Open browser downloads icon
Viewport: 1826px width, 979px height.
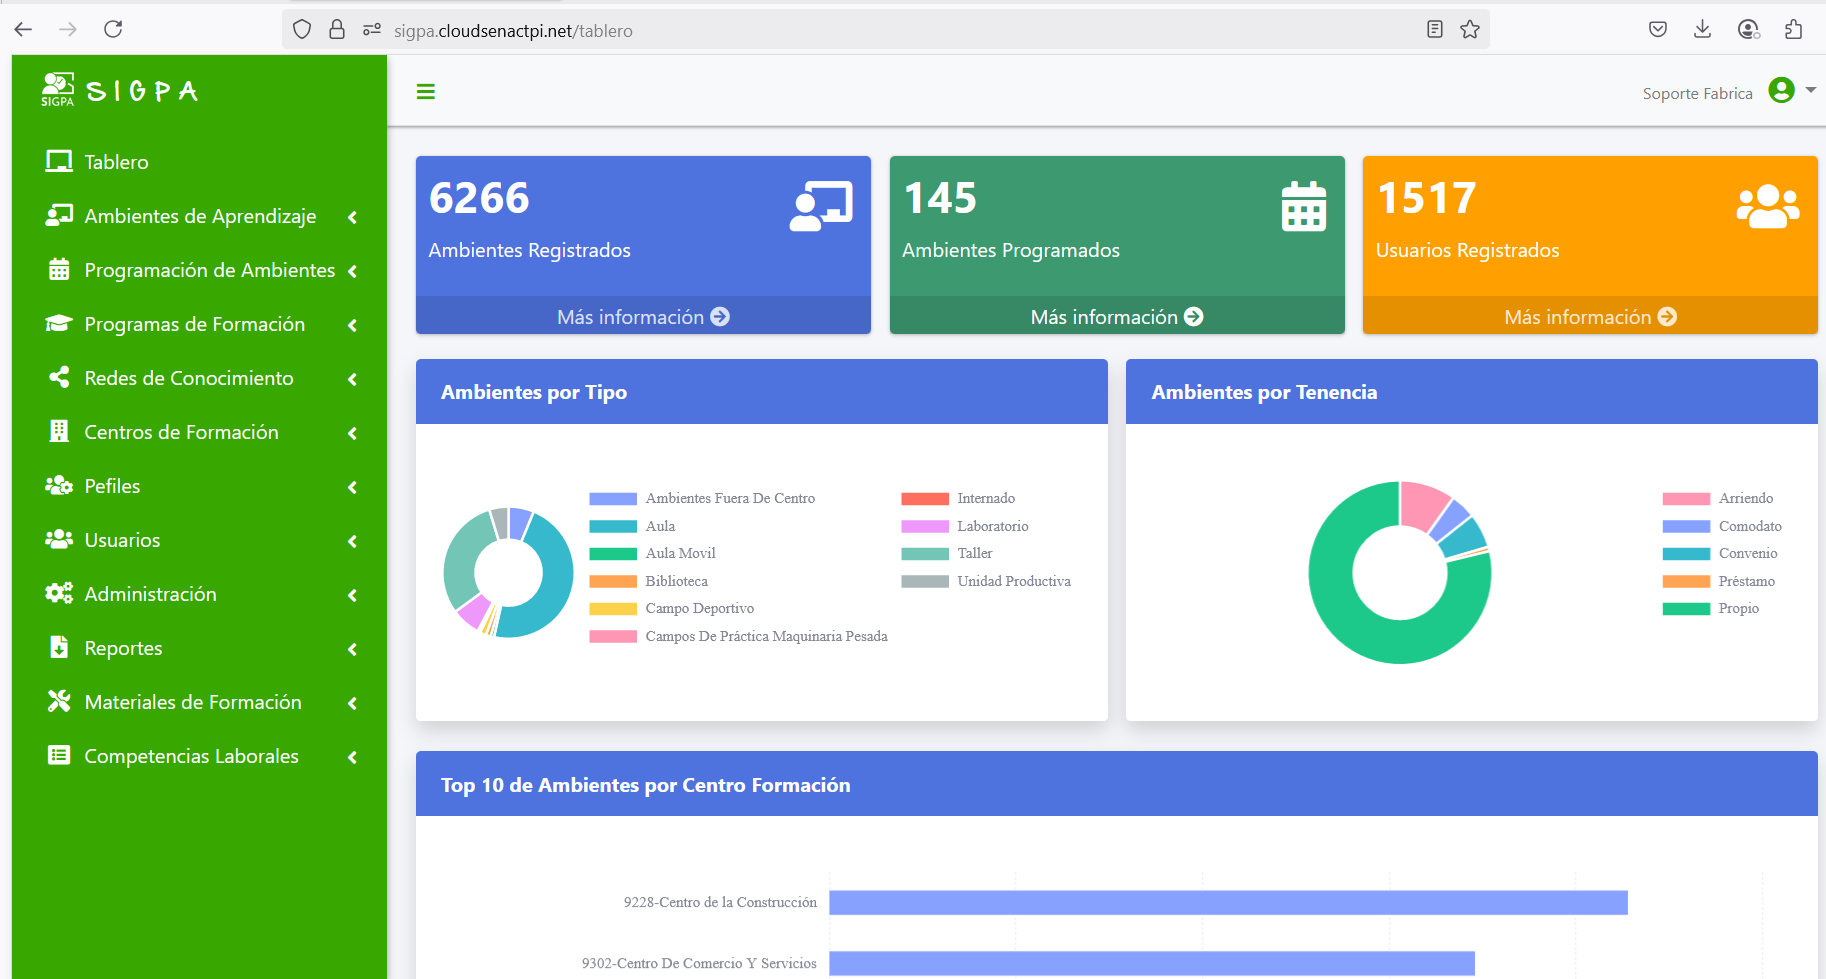click(x=1702, y=30)
